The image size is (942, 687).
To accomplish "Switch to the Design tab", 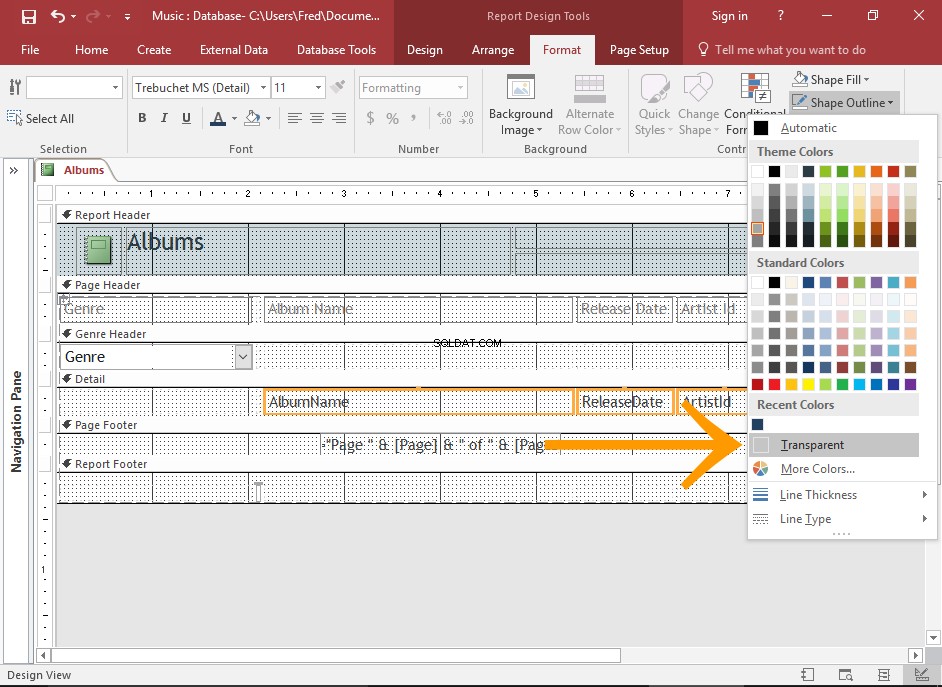I will point(425,50).
